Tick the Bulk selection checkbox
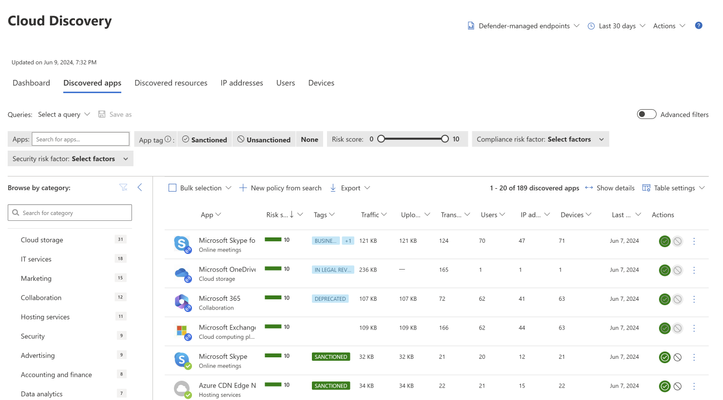The image size is (723, 400). pos(172,188)
